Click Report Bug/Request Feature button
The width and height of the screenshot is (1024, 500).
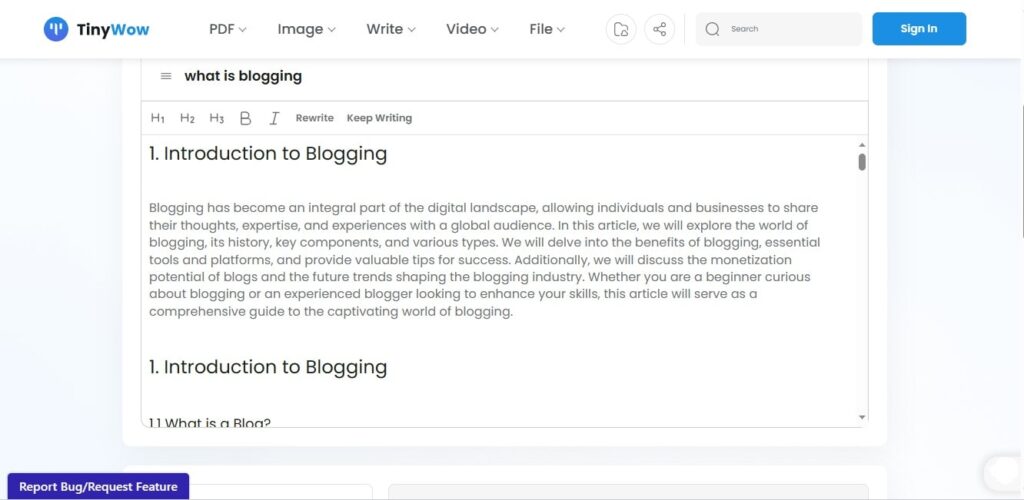coord(98,487)
